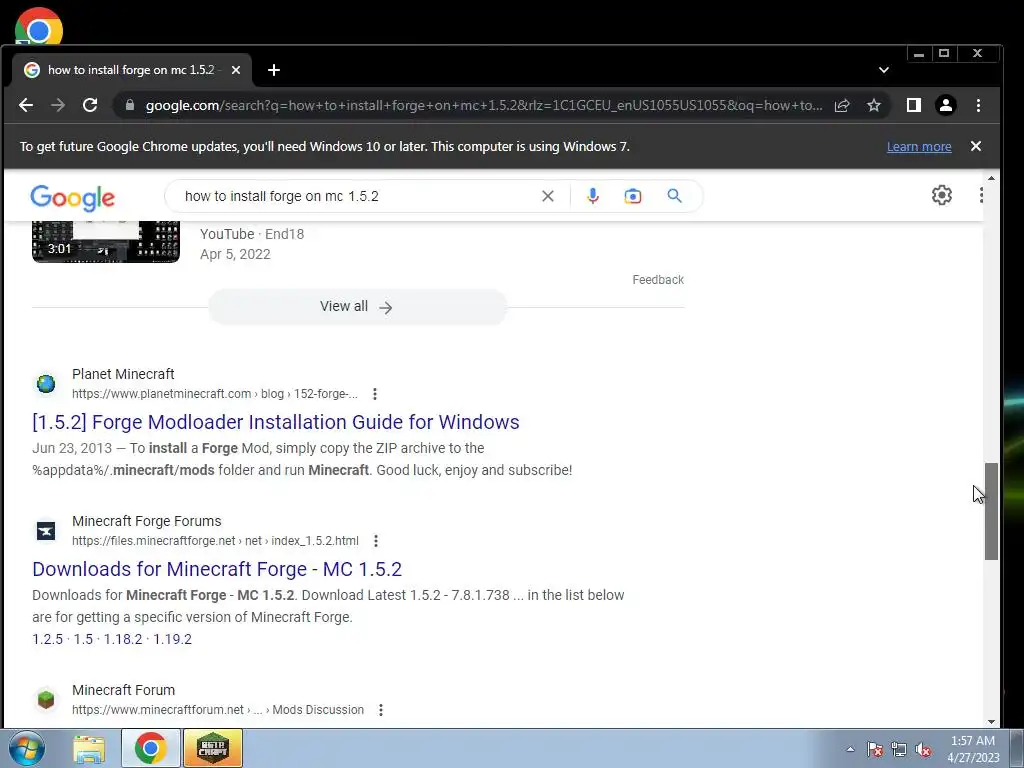Viewport: 1024px width, 768px height.
Task: Open Minecraft Forge Forums favicon
Action: [x=46, y=531]
